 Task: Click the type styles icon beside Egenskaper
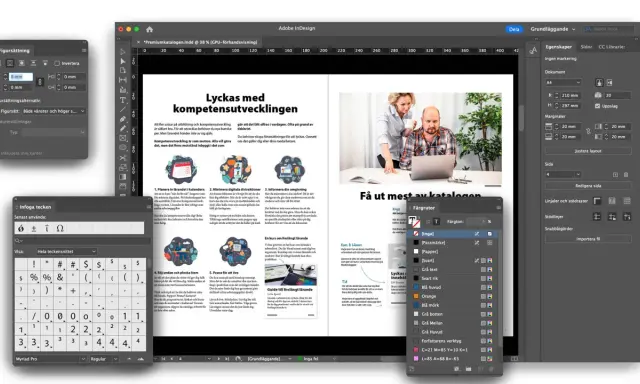tap(533, 50)
